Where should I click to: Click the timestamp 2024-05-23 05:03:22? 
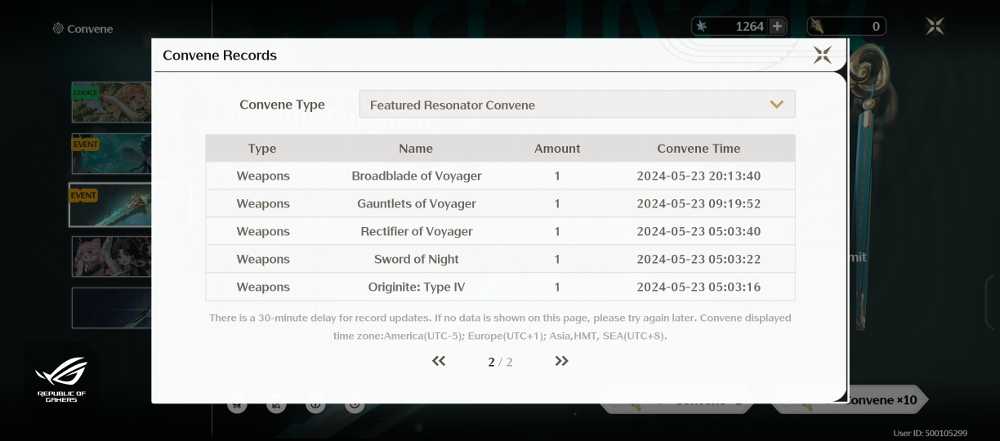tap(698, 259)
